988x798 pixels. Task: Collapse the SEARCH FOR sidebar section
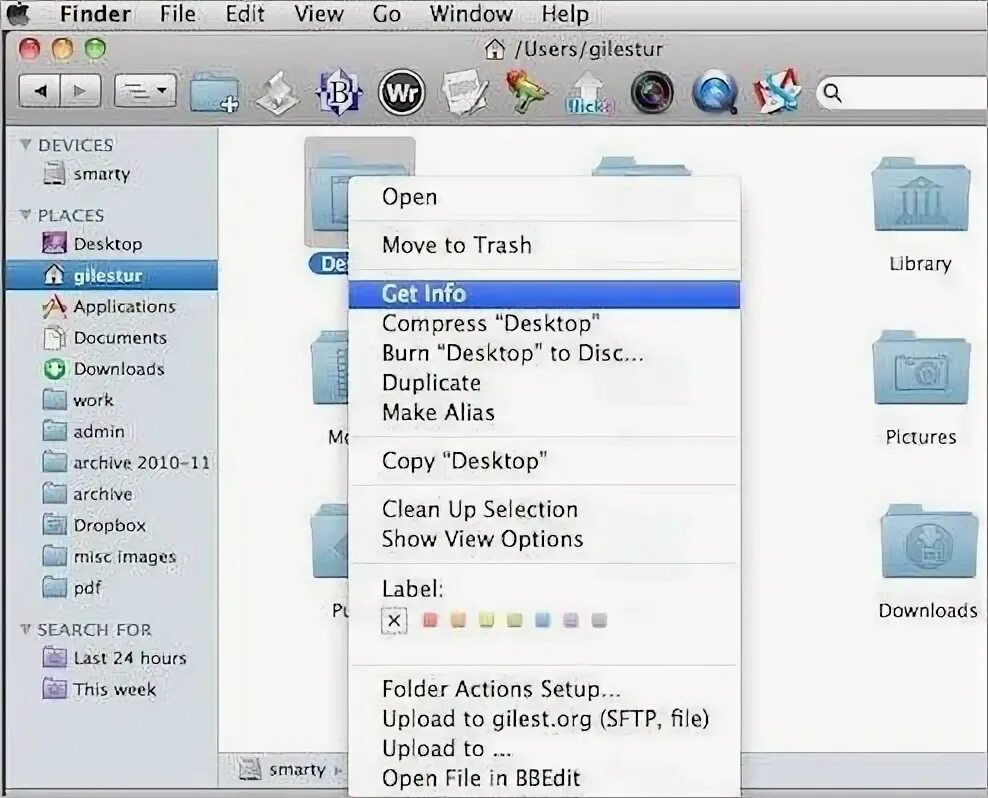tap(26, 629)
